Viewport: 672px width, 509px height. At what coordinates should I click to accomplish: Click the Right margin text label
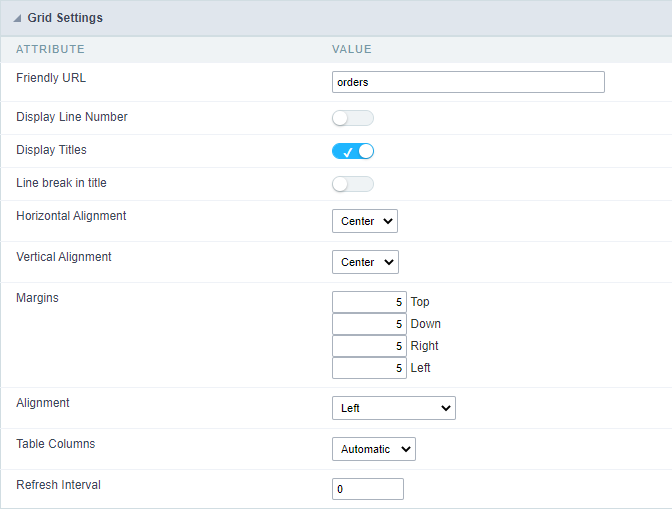coord(424,346)
